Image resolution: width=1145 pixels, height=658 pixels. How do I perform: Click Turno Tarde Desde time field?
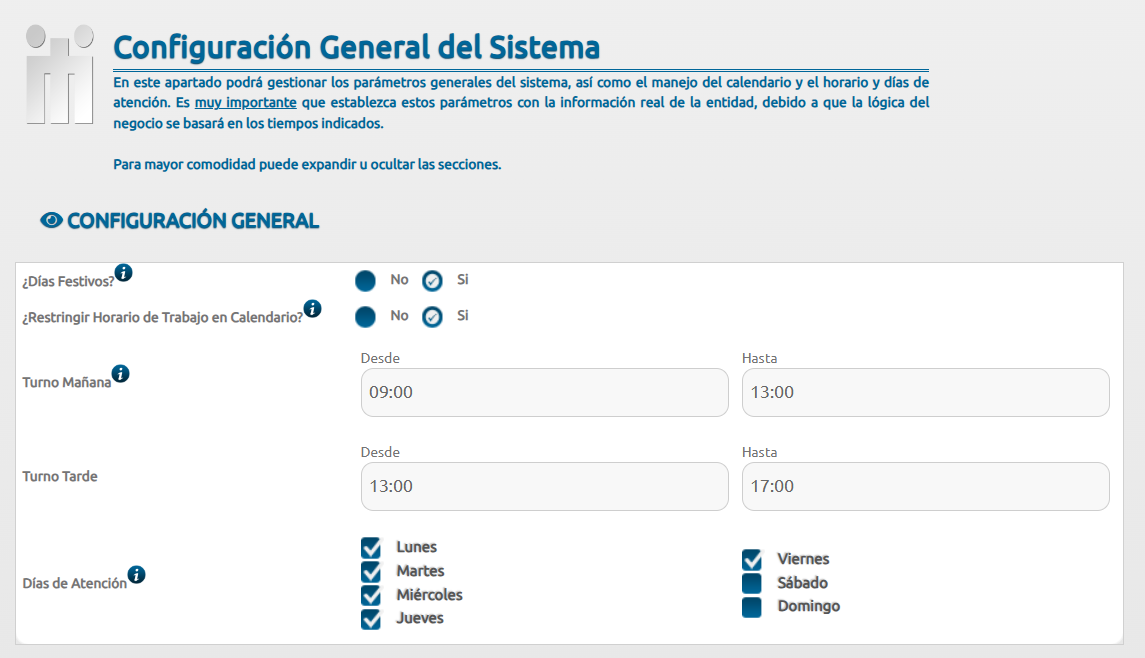544,486
